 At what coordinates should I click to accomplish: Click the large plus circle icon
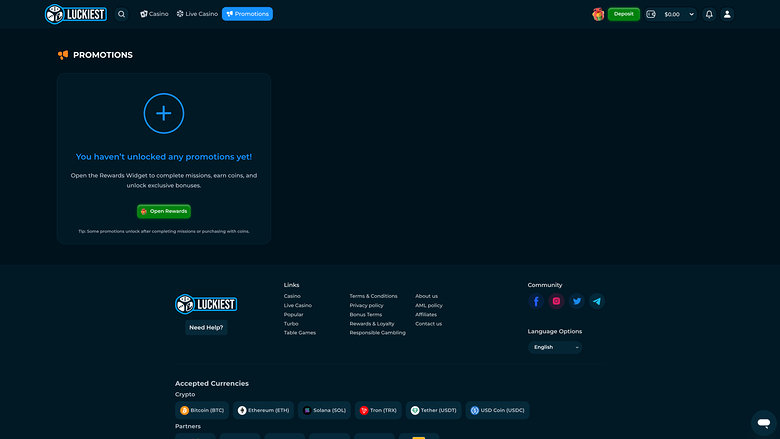(x=164, y=113)
